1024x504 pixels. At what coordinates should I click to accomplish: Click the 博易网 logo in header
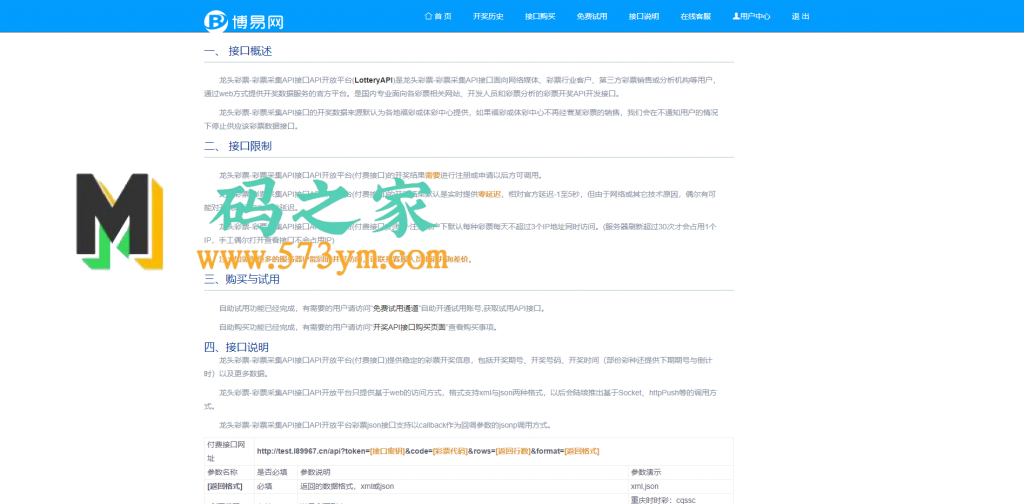click(243, 19)
